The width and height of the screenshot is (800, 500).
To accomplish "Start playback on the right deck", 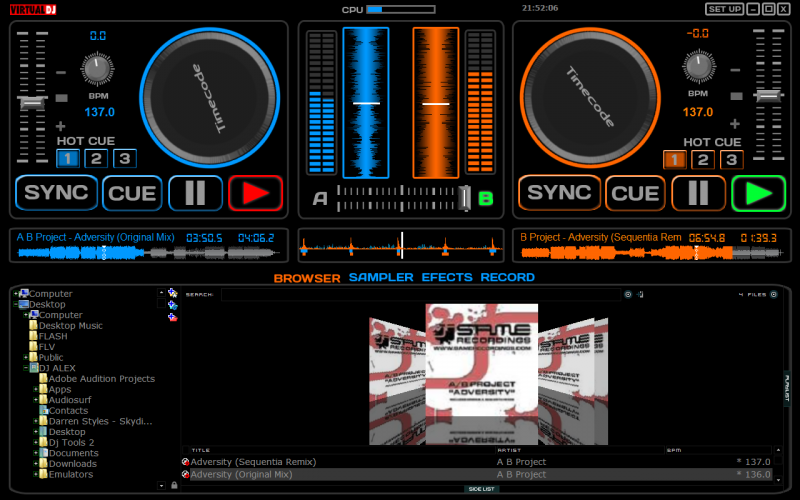I will pos(758,193).
